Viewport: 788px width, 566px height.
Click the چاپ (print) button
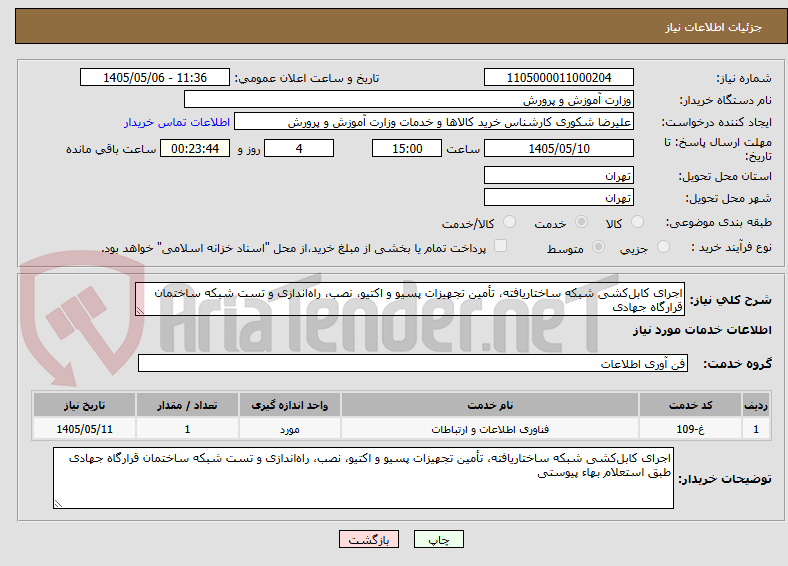(438, 539)
